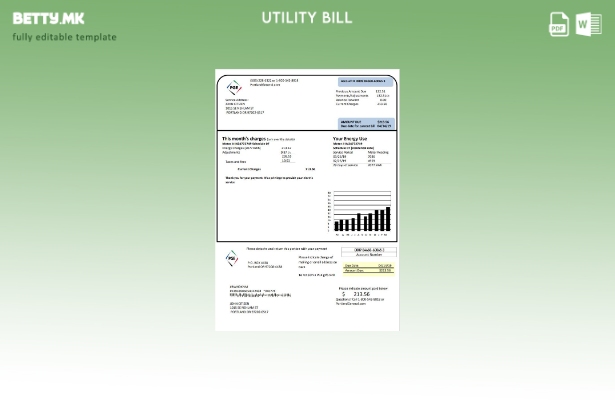Click the service address block
Viewport: 615px width, 400px height.
(x=245, y=106)
